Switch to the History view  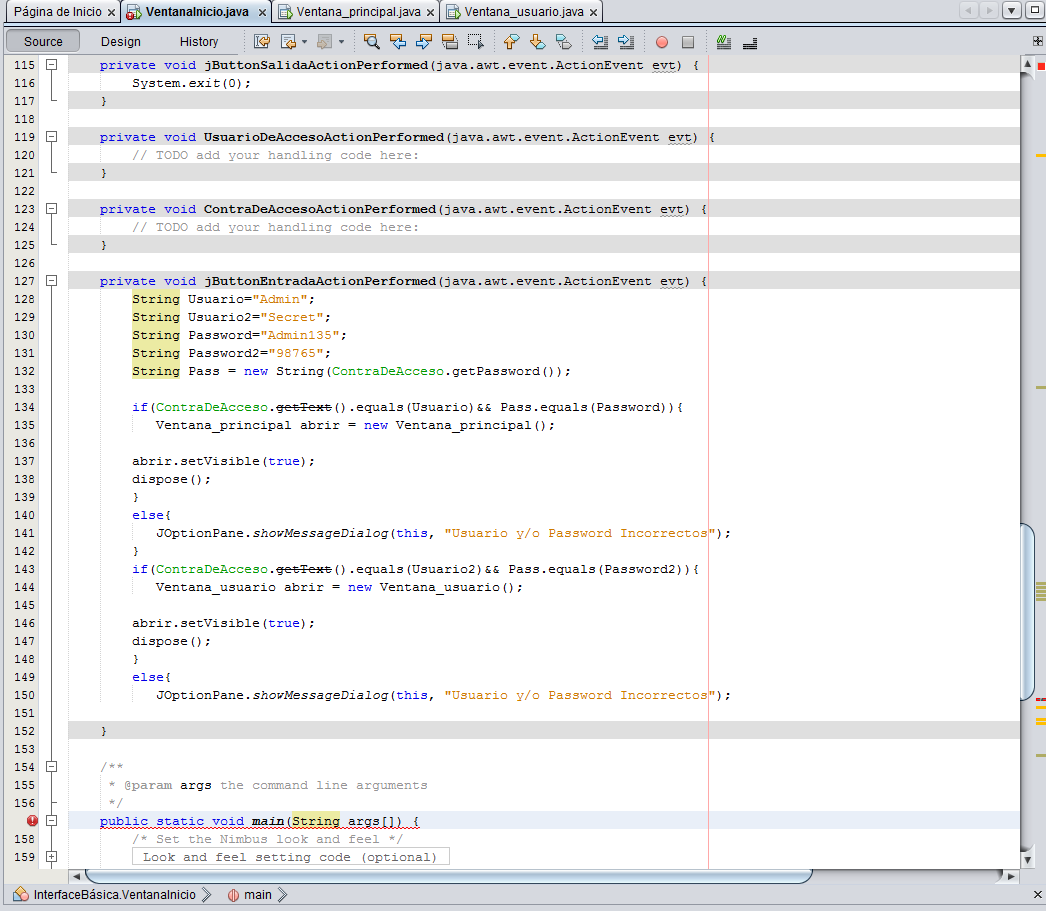[x=199, y=41]
